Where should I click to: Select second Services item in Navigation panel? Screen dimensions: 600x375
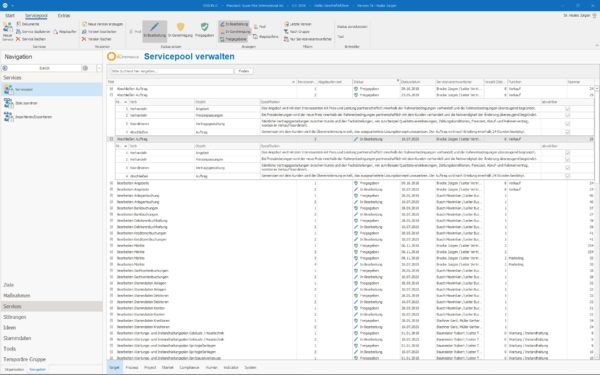tap(51, 103)
